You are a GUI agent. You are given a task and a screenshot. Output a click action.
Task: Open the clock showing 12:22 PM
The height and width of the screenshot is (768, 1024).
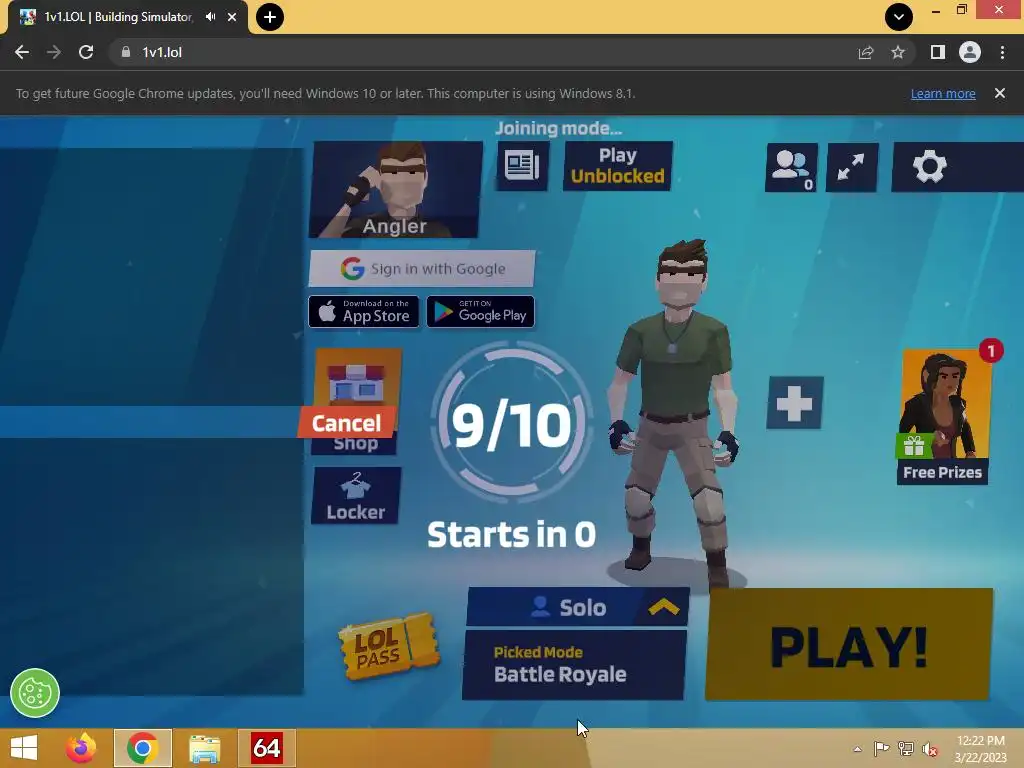[980, 749]
